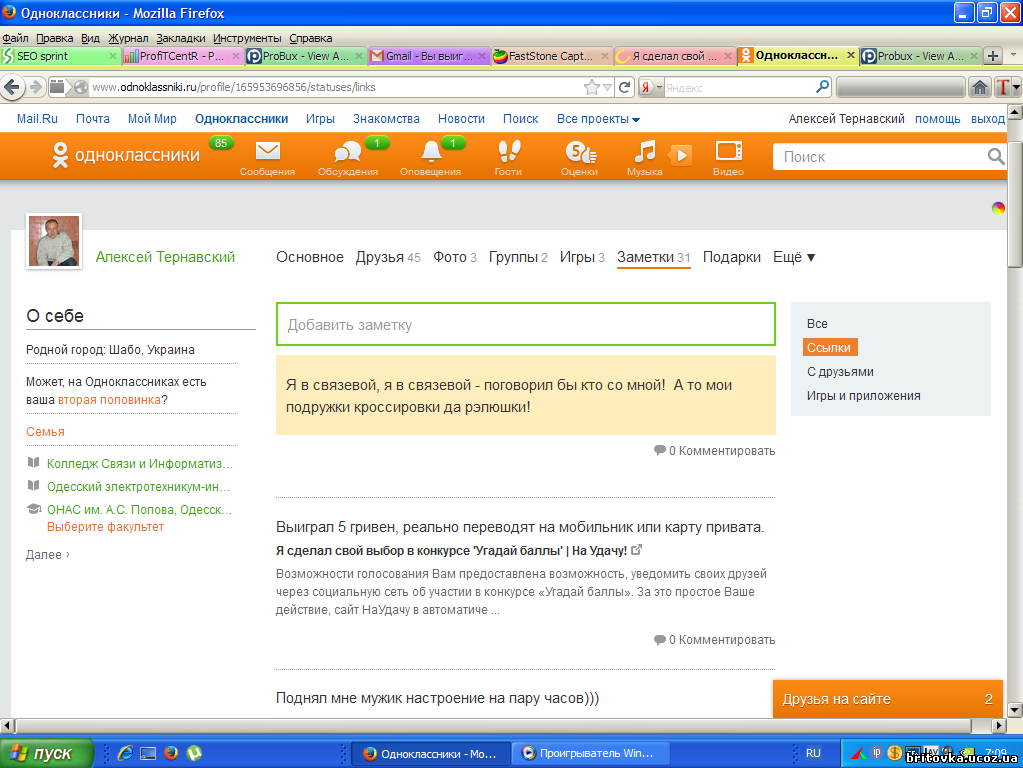
Task: Filter notes by Все
Action: [x=817, y=324]
